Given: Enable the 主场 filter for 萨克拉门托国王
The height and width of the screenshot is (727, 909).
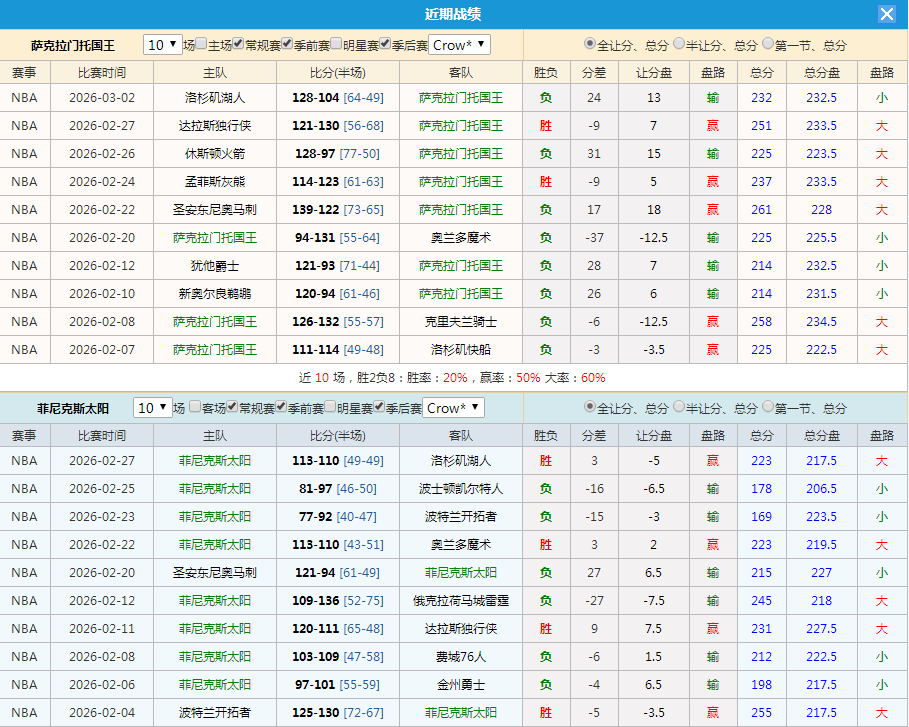Looking at the screenshot, I should pos(199,41).
